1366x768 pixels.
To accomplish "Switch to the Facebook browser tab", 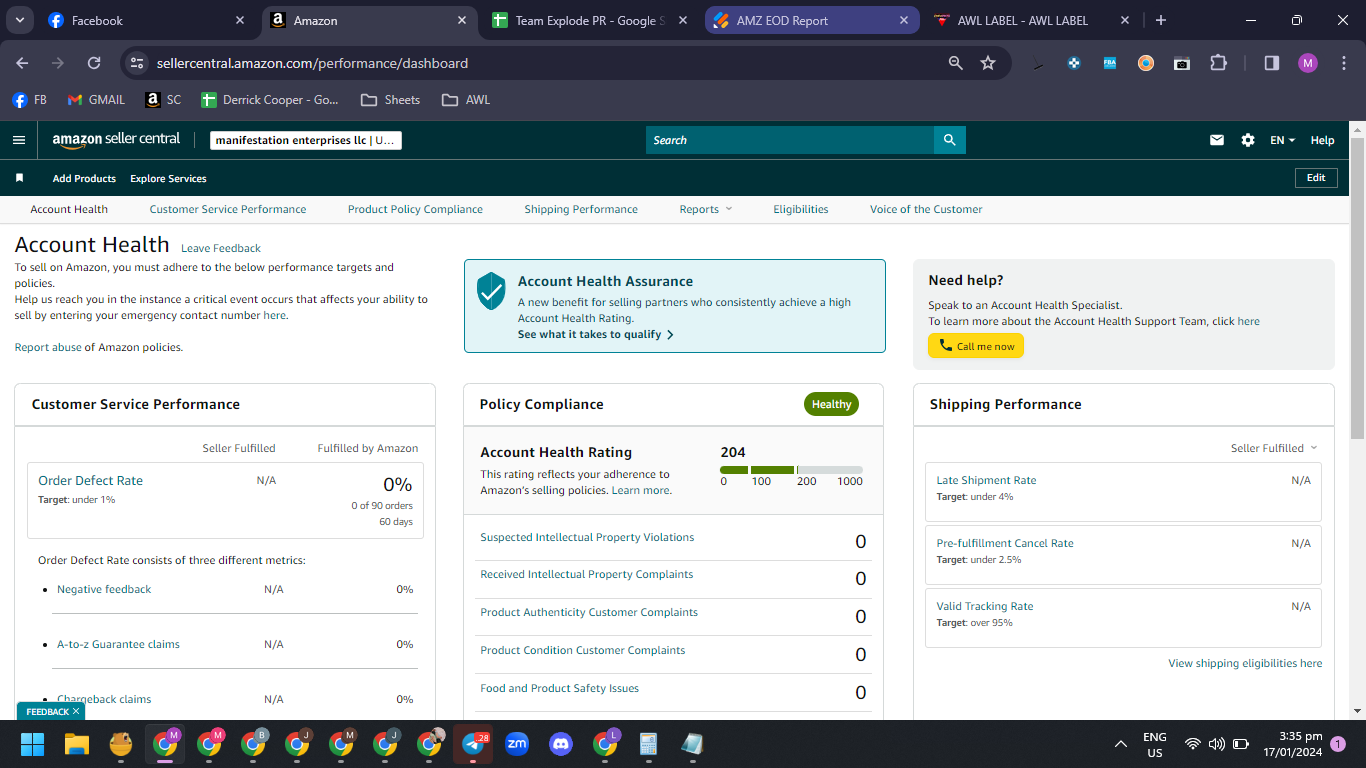I will 145,20.
